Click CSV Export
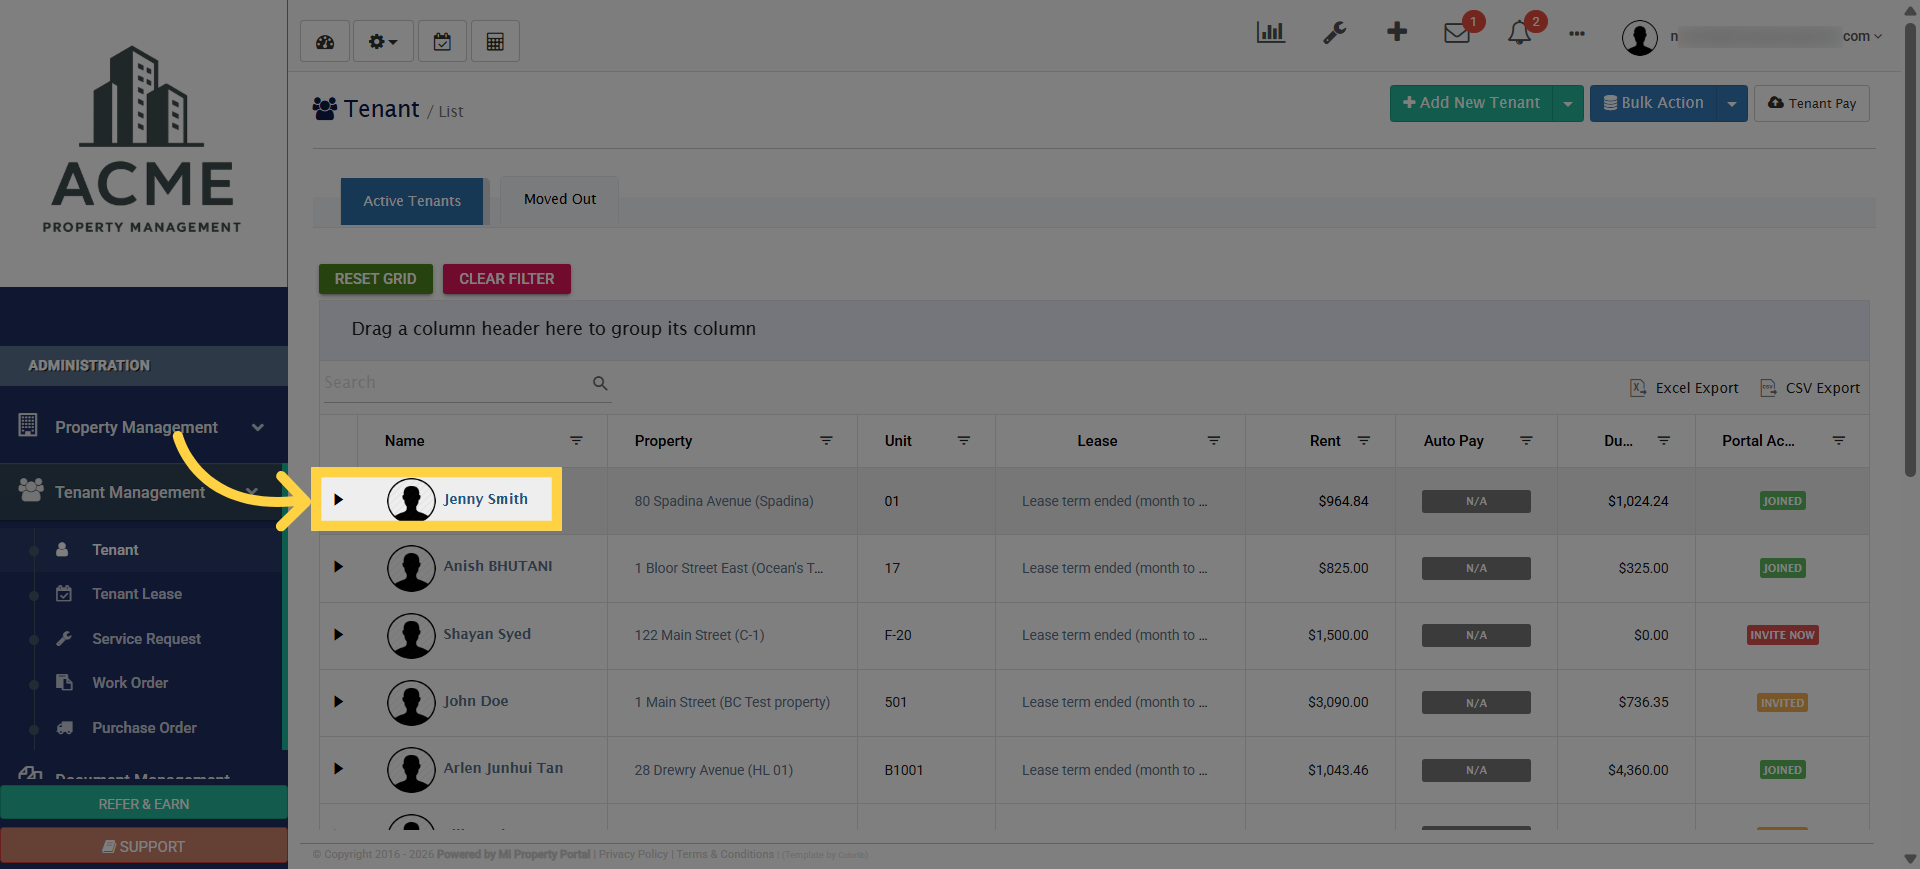The width and height of the screenshot is (1920, 869). 1810,388
